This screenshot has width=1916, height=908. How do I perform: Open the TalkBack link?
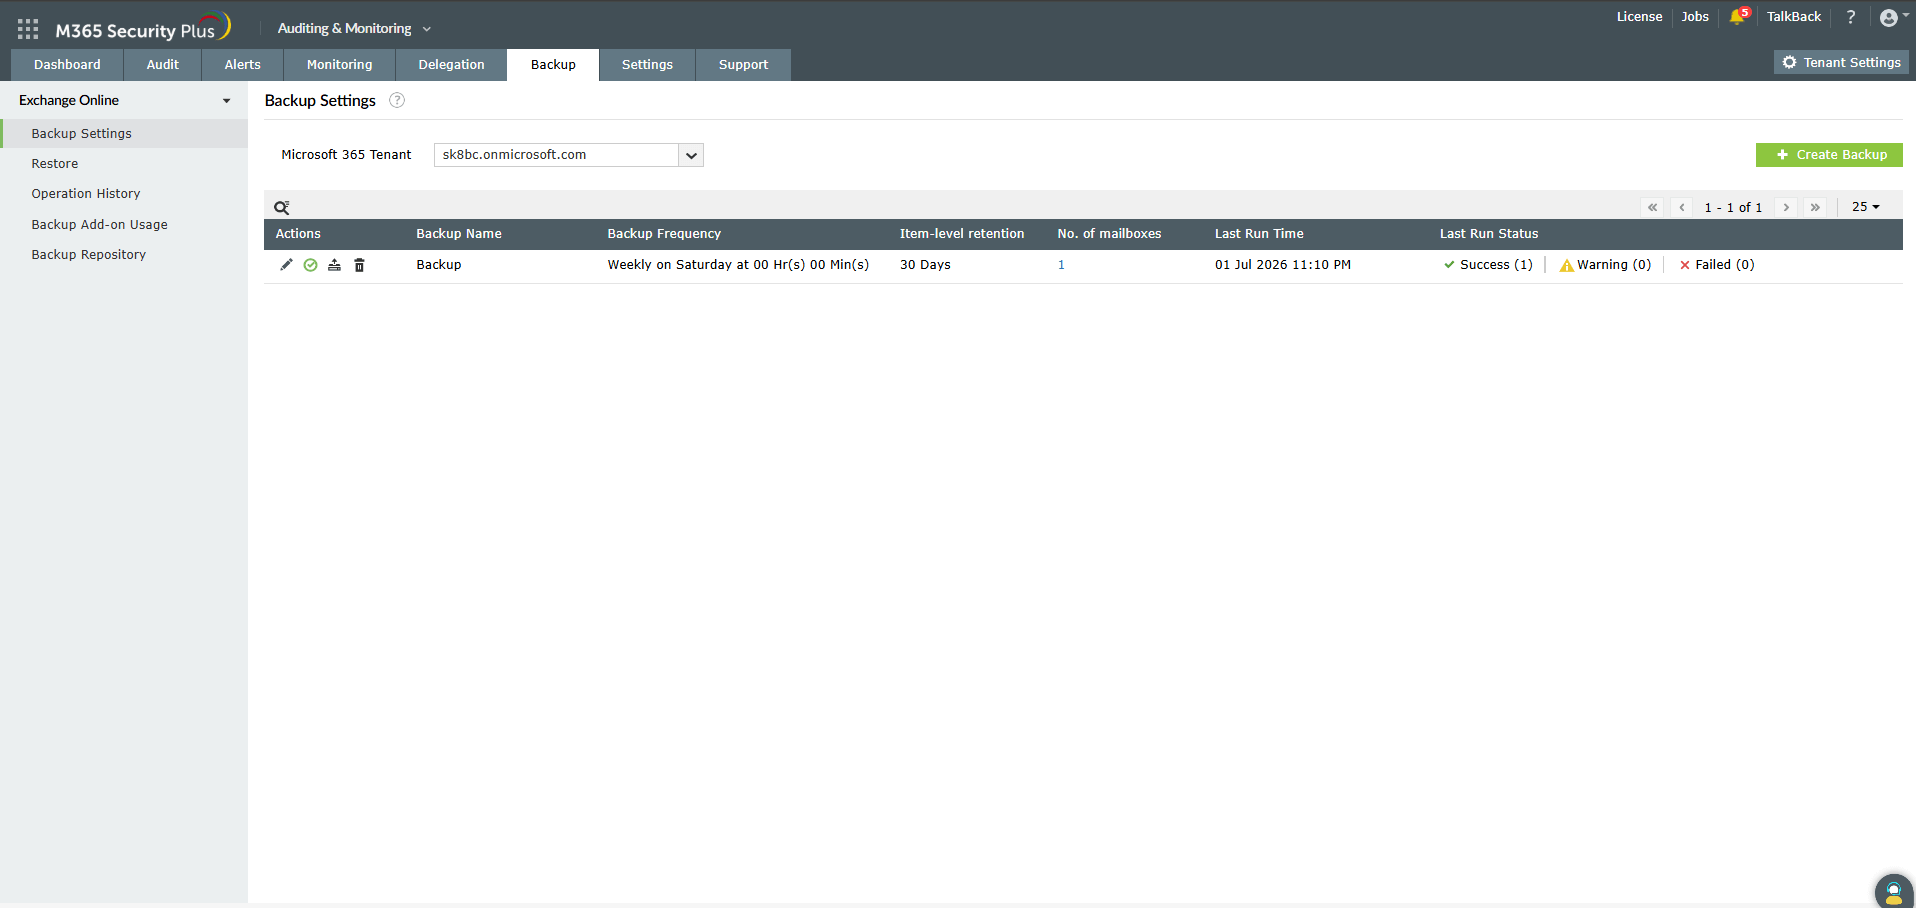pos(1793,17)
